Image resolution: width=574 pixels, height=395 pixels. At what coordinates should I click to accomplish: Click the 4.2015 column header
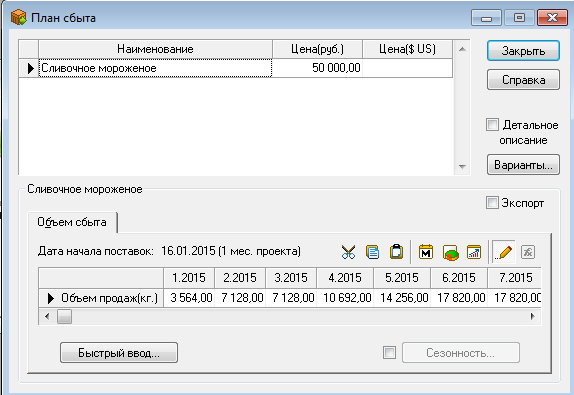(x=345, y=278)
